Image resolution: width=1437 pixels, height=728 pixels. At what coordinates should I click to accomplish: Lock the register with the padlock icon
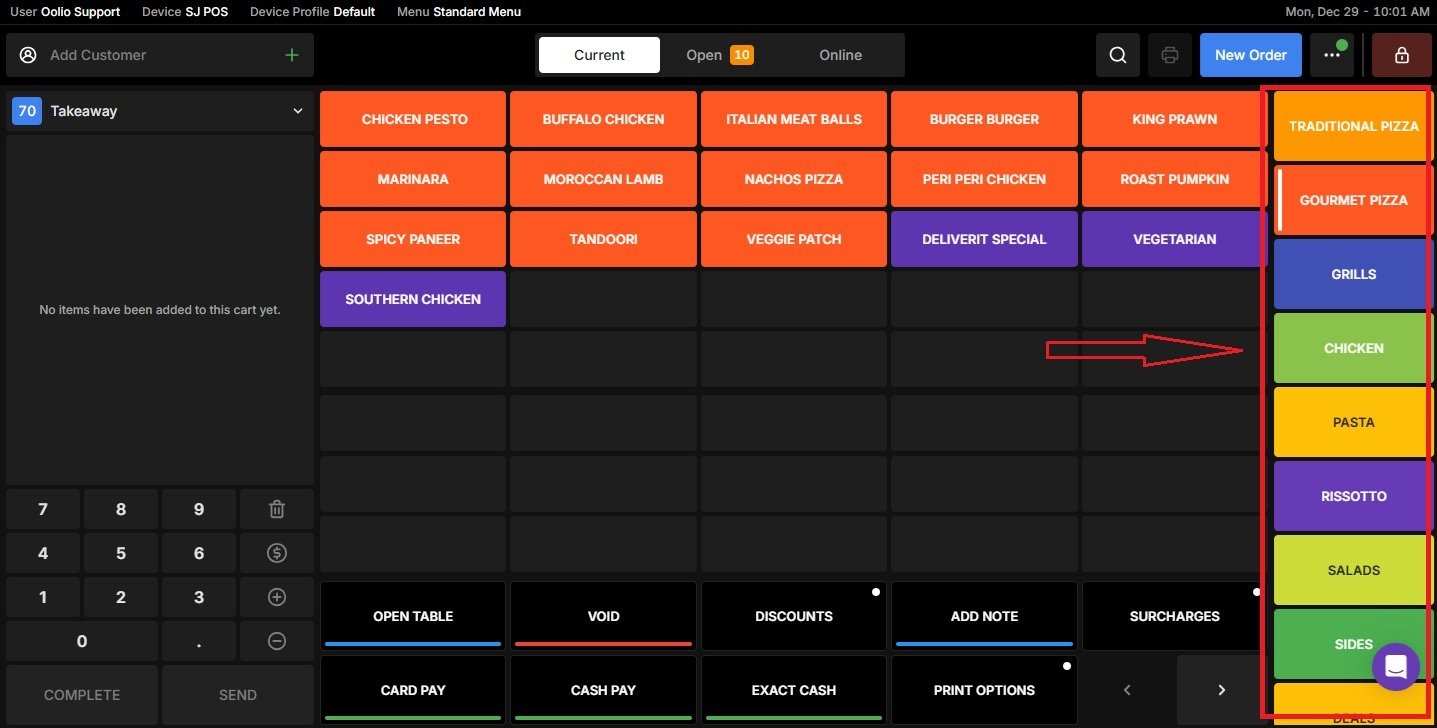(x=1401, y=55)
